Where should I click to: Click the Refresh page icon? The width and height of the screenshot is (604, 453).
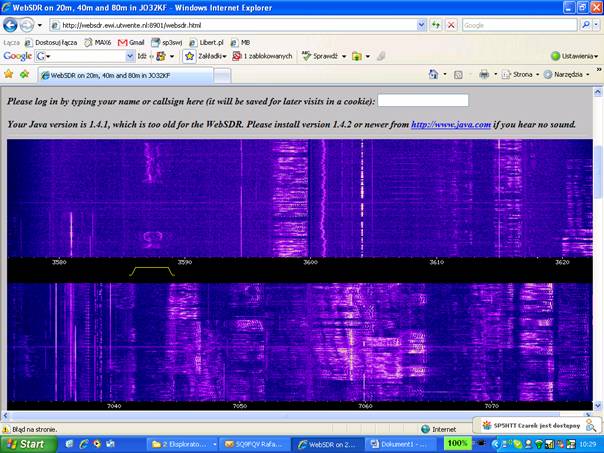point(436,25)
